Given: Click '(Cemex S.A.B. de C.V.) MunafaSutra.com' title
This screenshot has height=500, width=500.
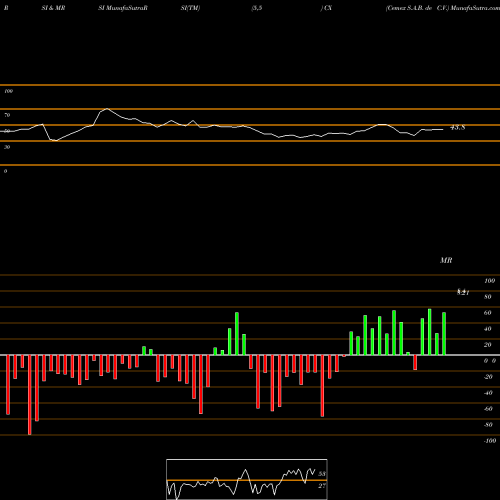Looking at the screenshot, I should [443, 8].
